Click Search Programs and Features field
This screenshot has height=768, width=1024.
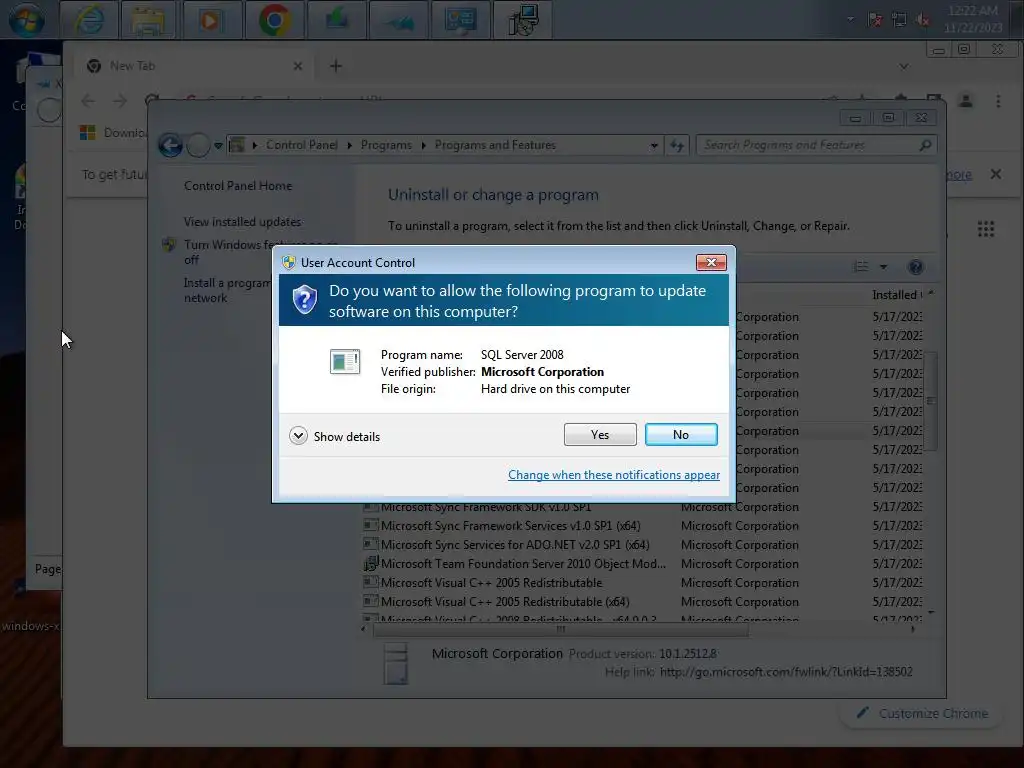pyautogui.click(x=816, y=145)
